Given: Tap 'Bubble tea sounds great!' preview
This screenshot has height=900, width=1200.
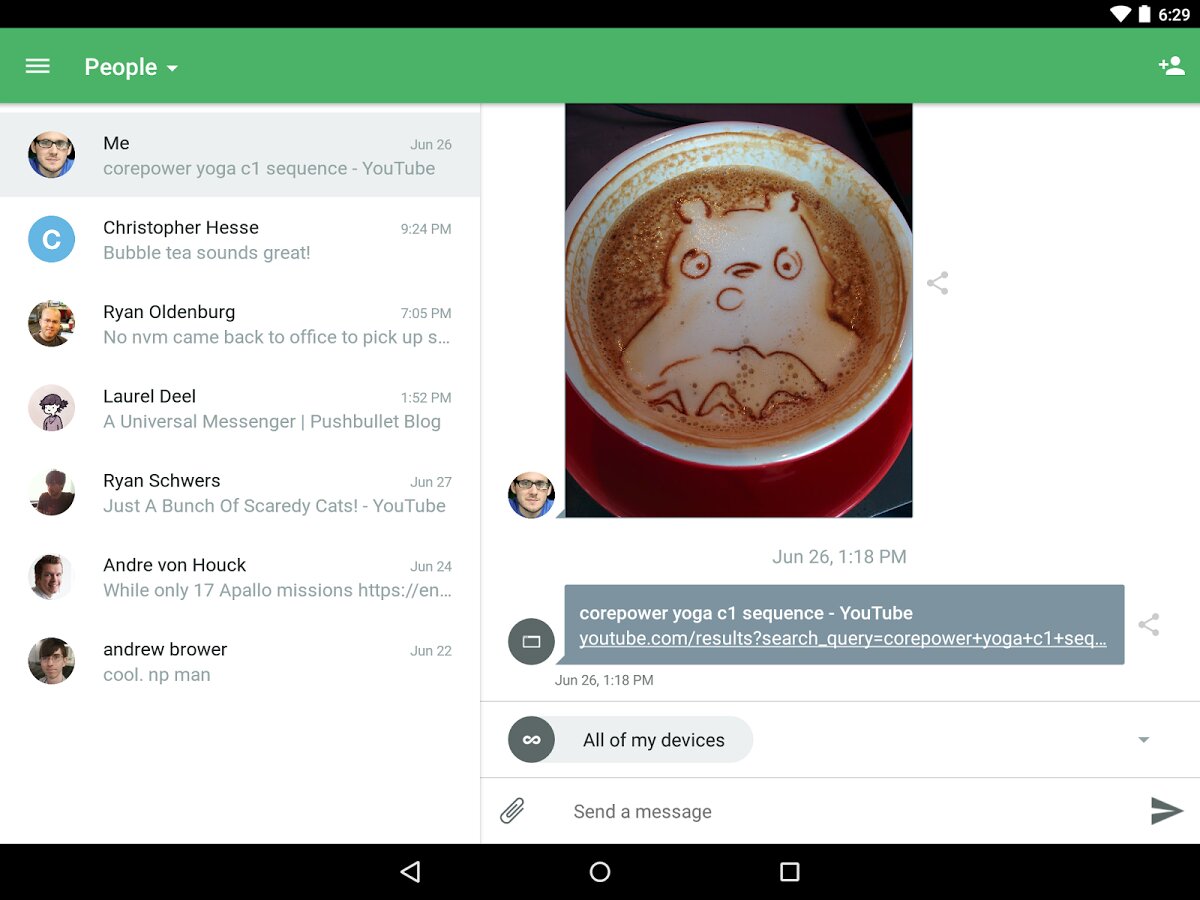Looking at the screenshot, I should tap(207, 253).
